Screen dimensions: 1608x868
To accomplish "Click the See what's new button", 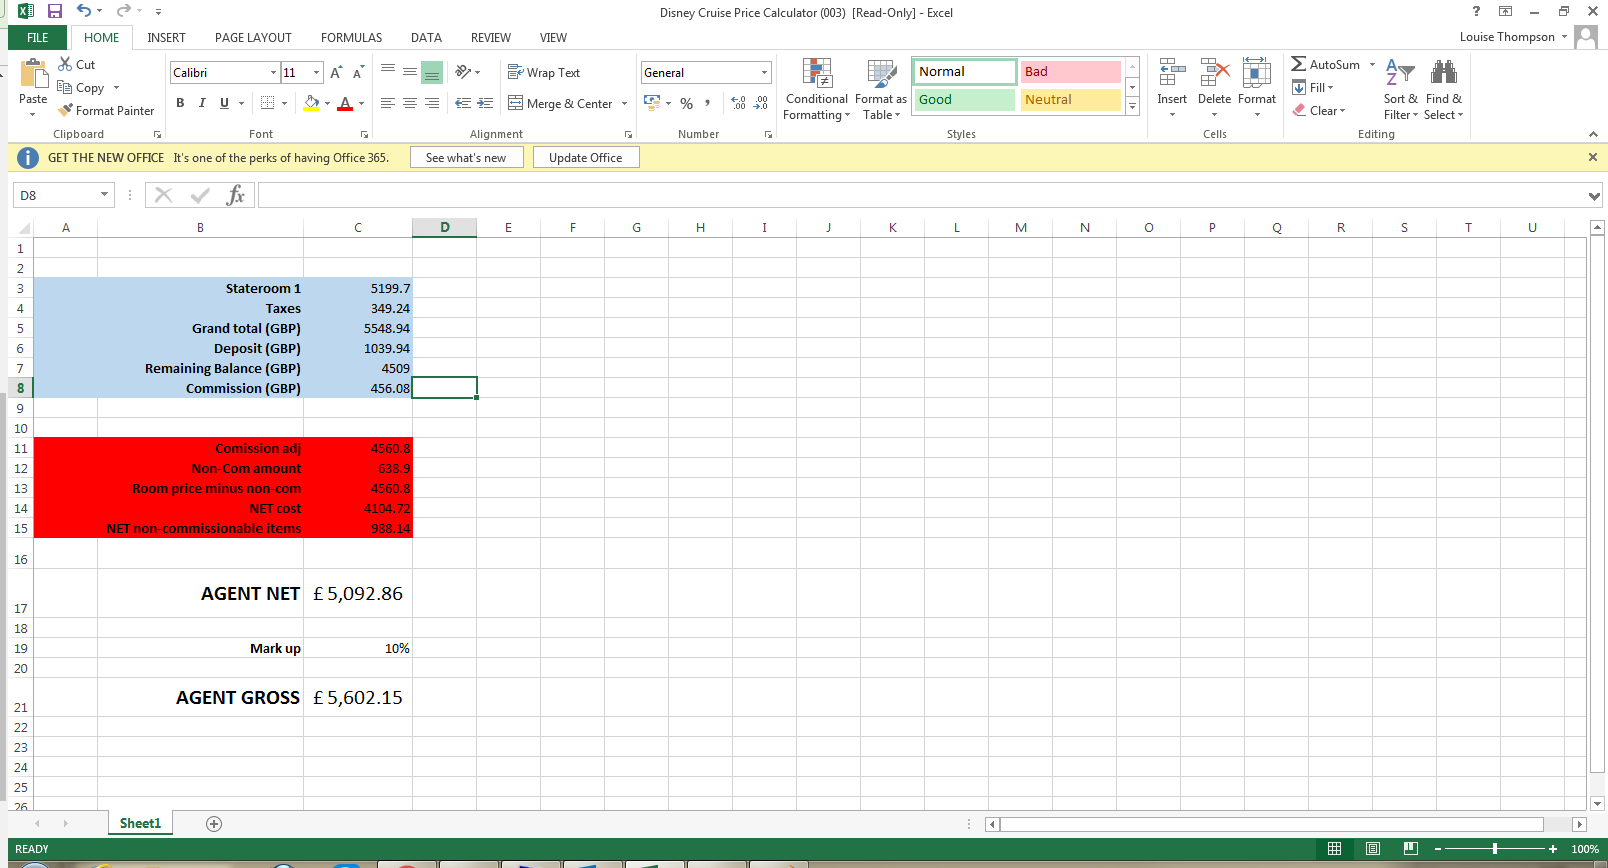I will coord(466,157).
